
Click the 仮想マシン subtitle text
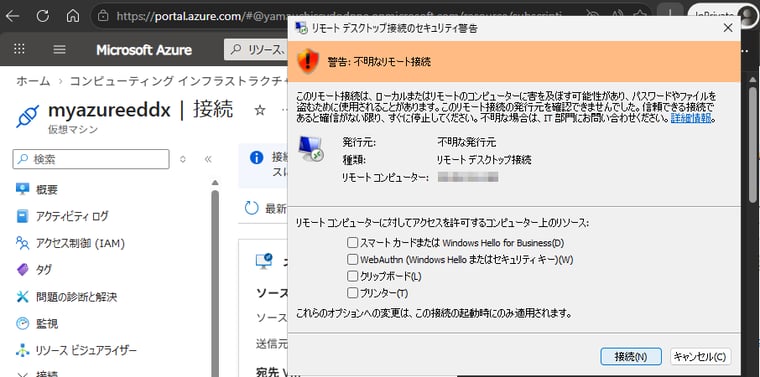[x=73, y=129]
